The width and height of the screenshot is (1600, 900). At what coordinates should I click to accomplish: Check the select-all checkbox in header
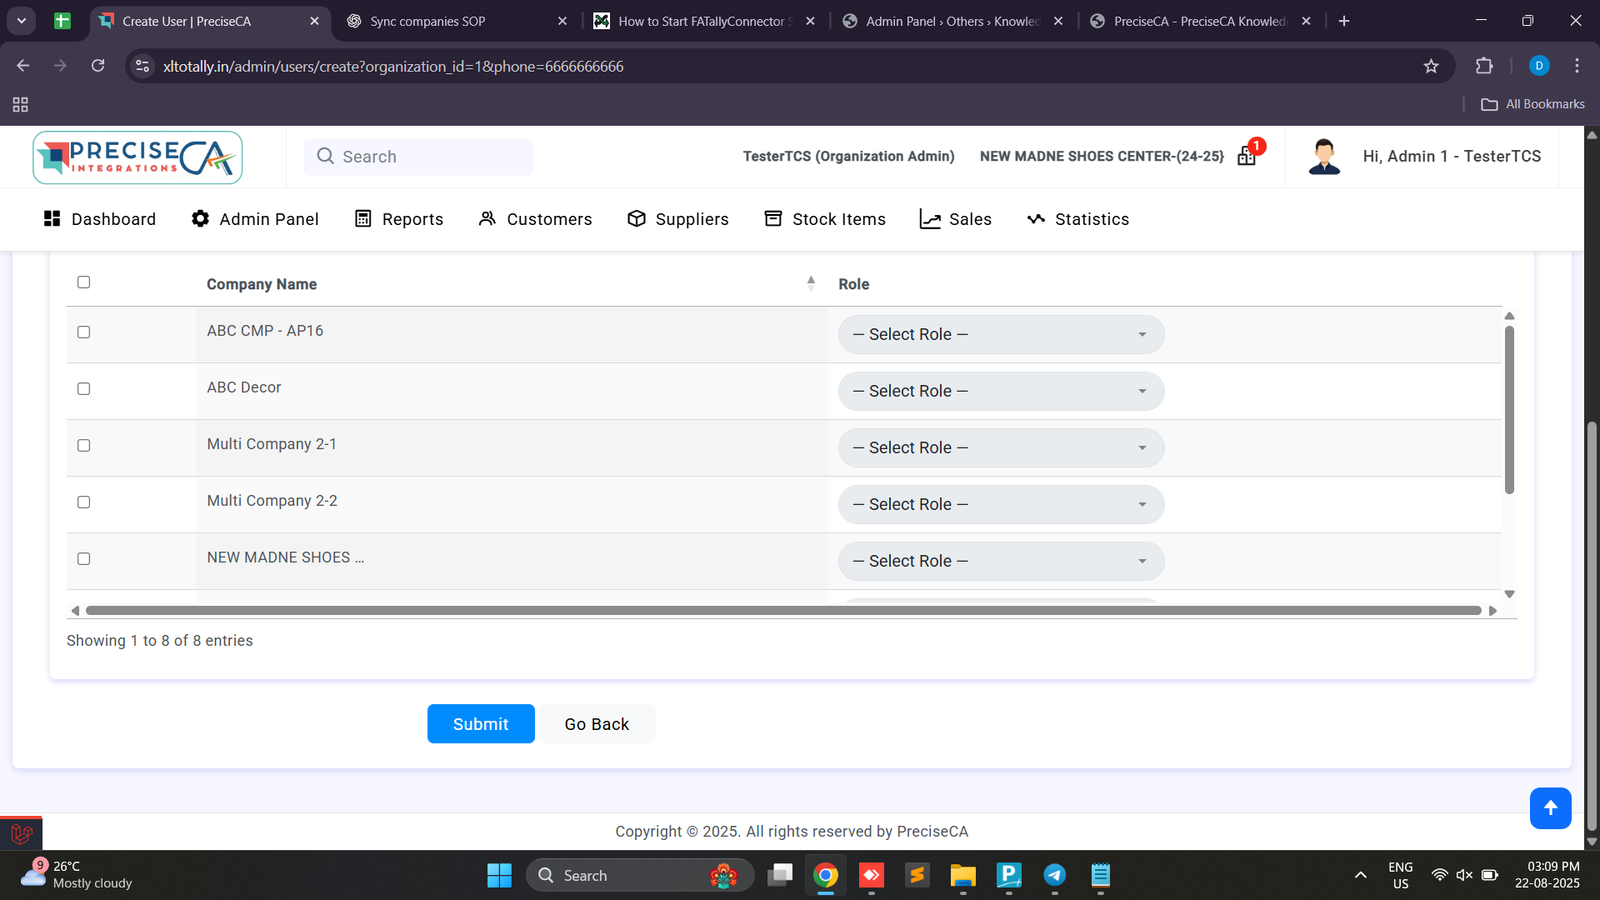coord(84,282)
